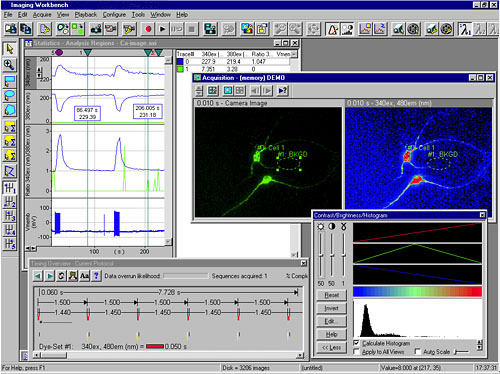Click the first main toolbar icon
The height and width of the screenshot is (374, 500).
[11, 29]
